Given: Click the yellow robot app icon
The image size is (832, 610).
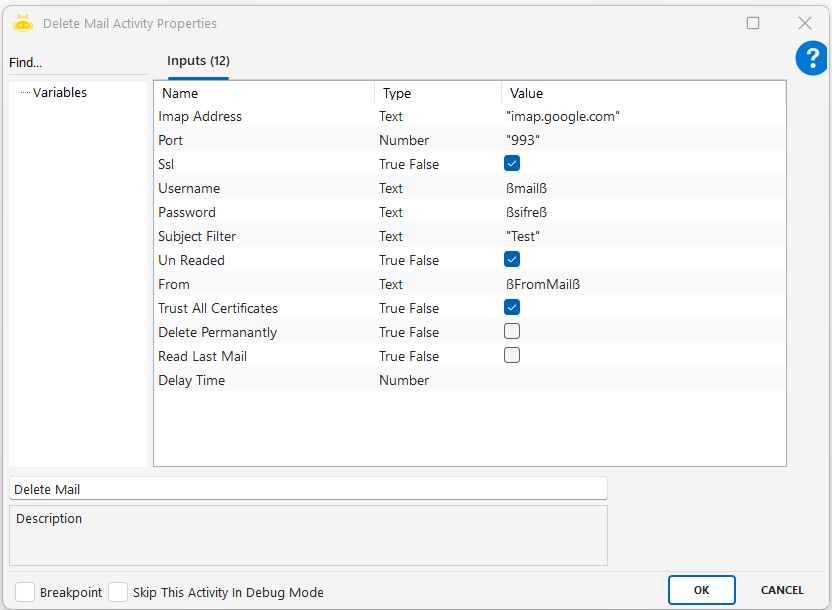Looking at the screenshot, I should tap(23, 23).
